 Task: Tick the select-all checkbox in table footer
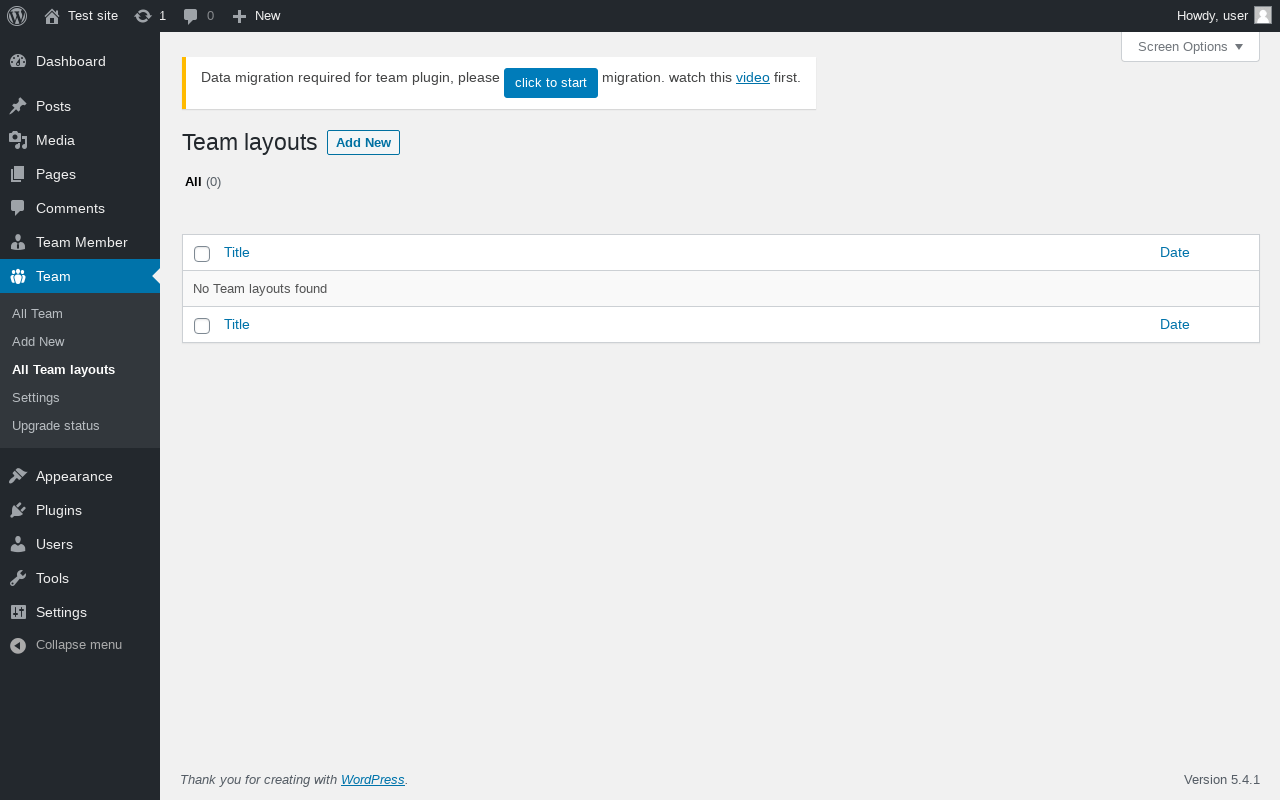pos(202,326)
